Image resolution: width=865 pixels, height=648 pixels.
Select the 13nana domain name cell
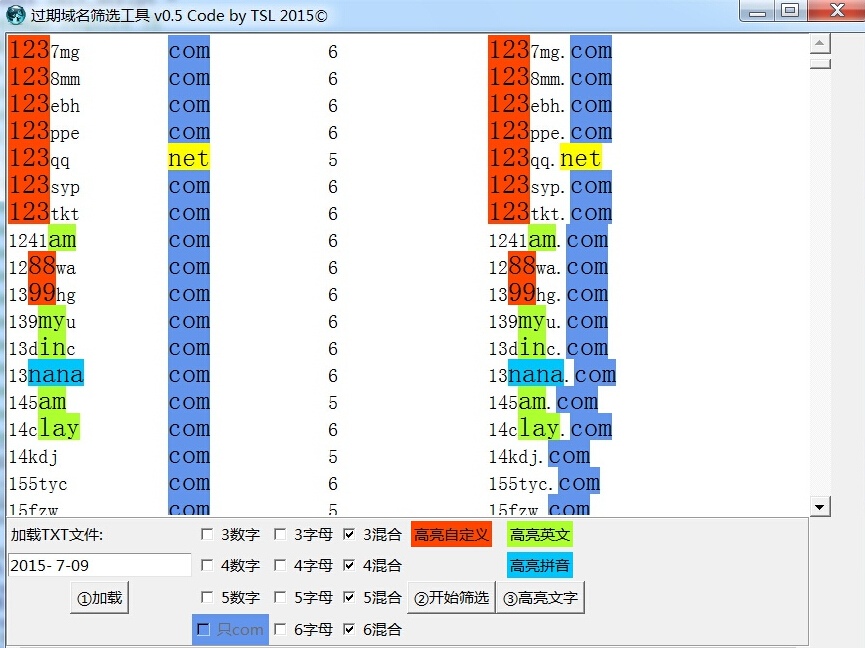pyautogui.click(x=46, y=376)
